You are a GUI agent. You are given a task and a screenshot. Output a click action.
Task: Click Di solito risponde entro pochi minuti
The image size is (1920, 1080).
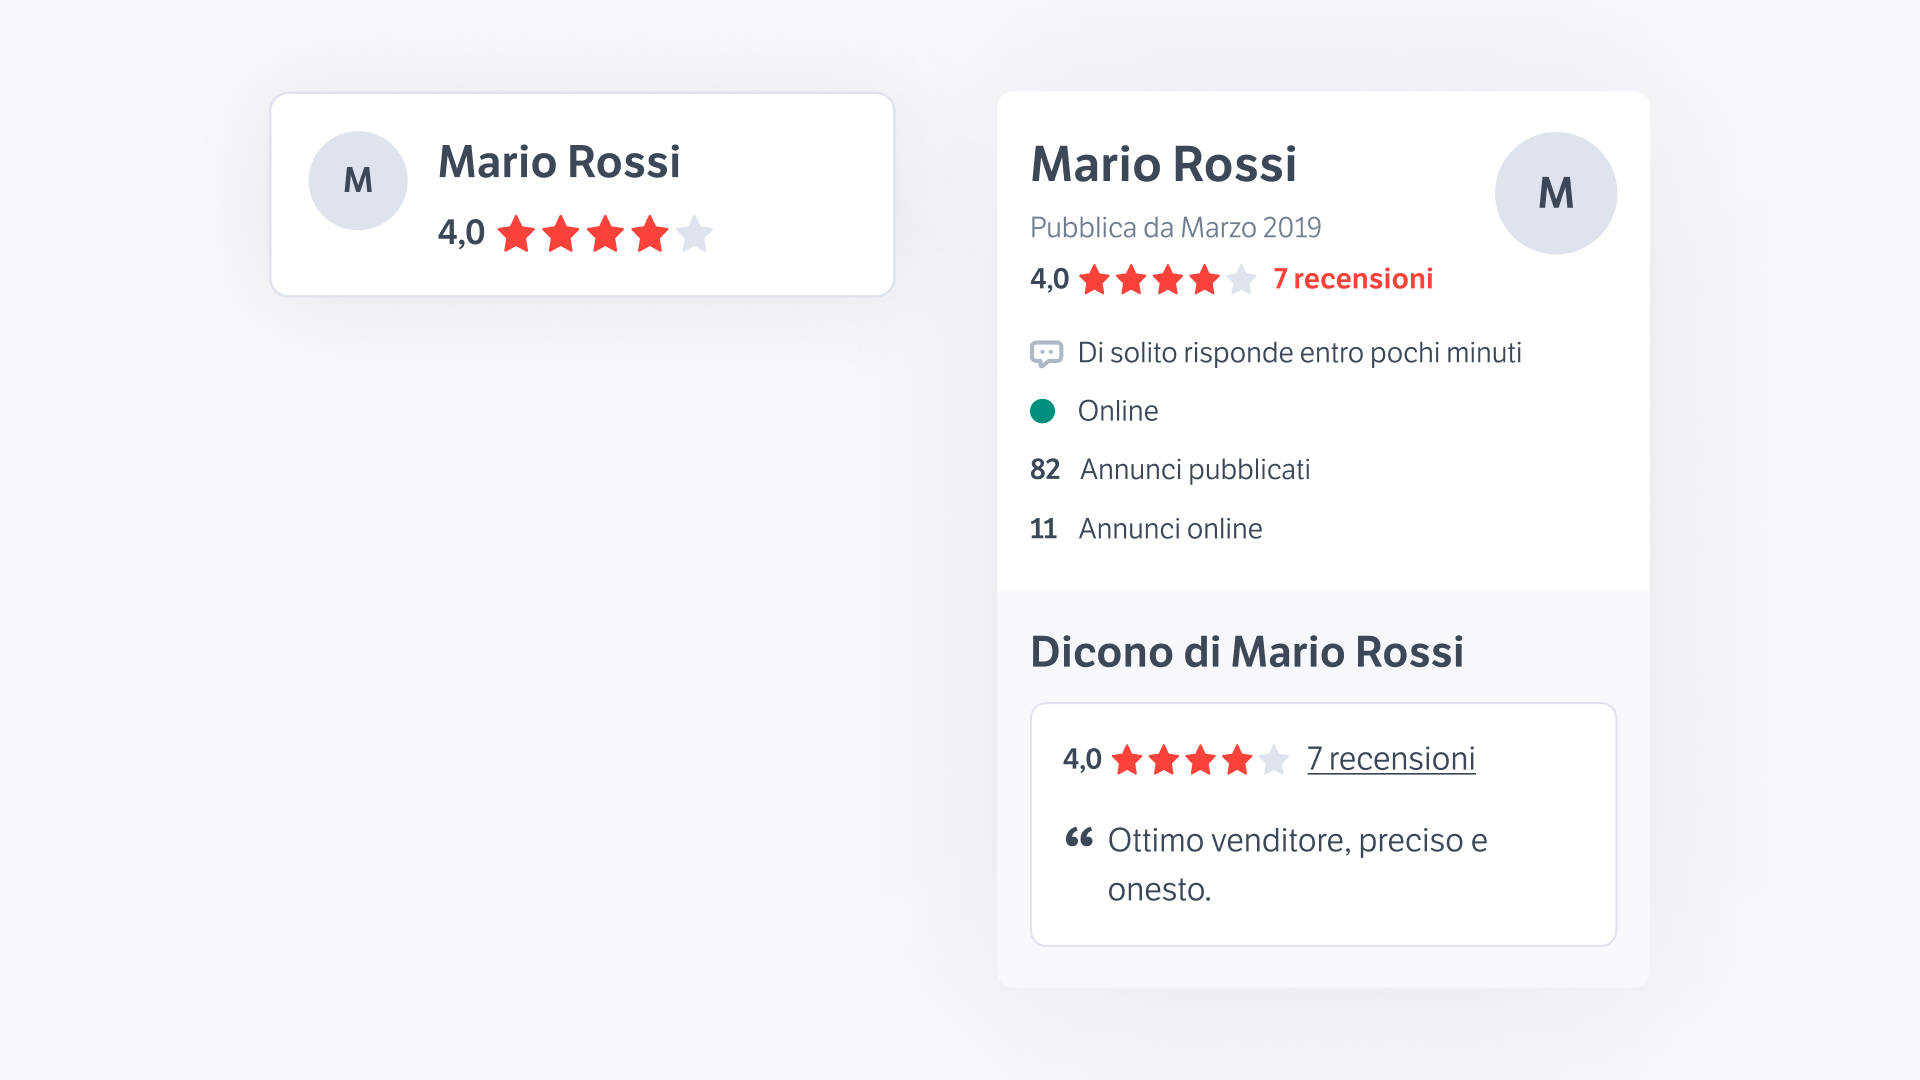[1299, 353]
